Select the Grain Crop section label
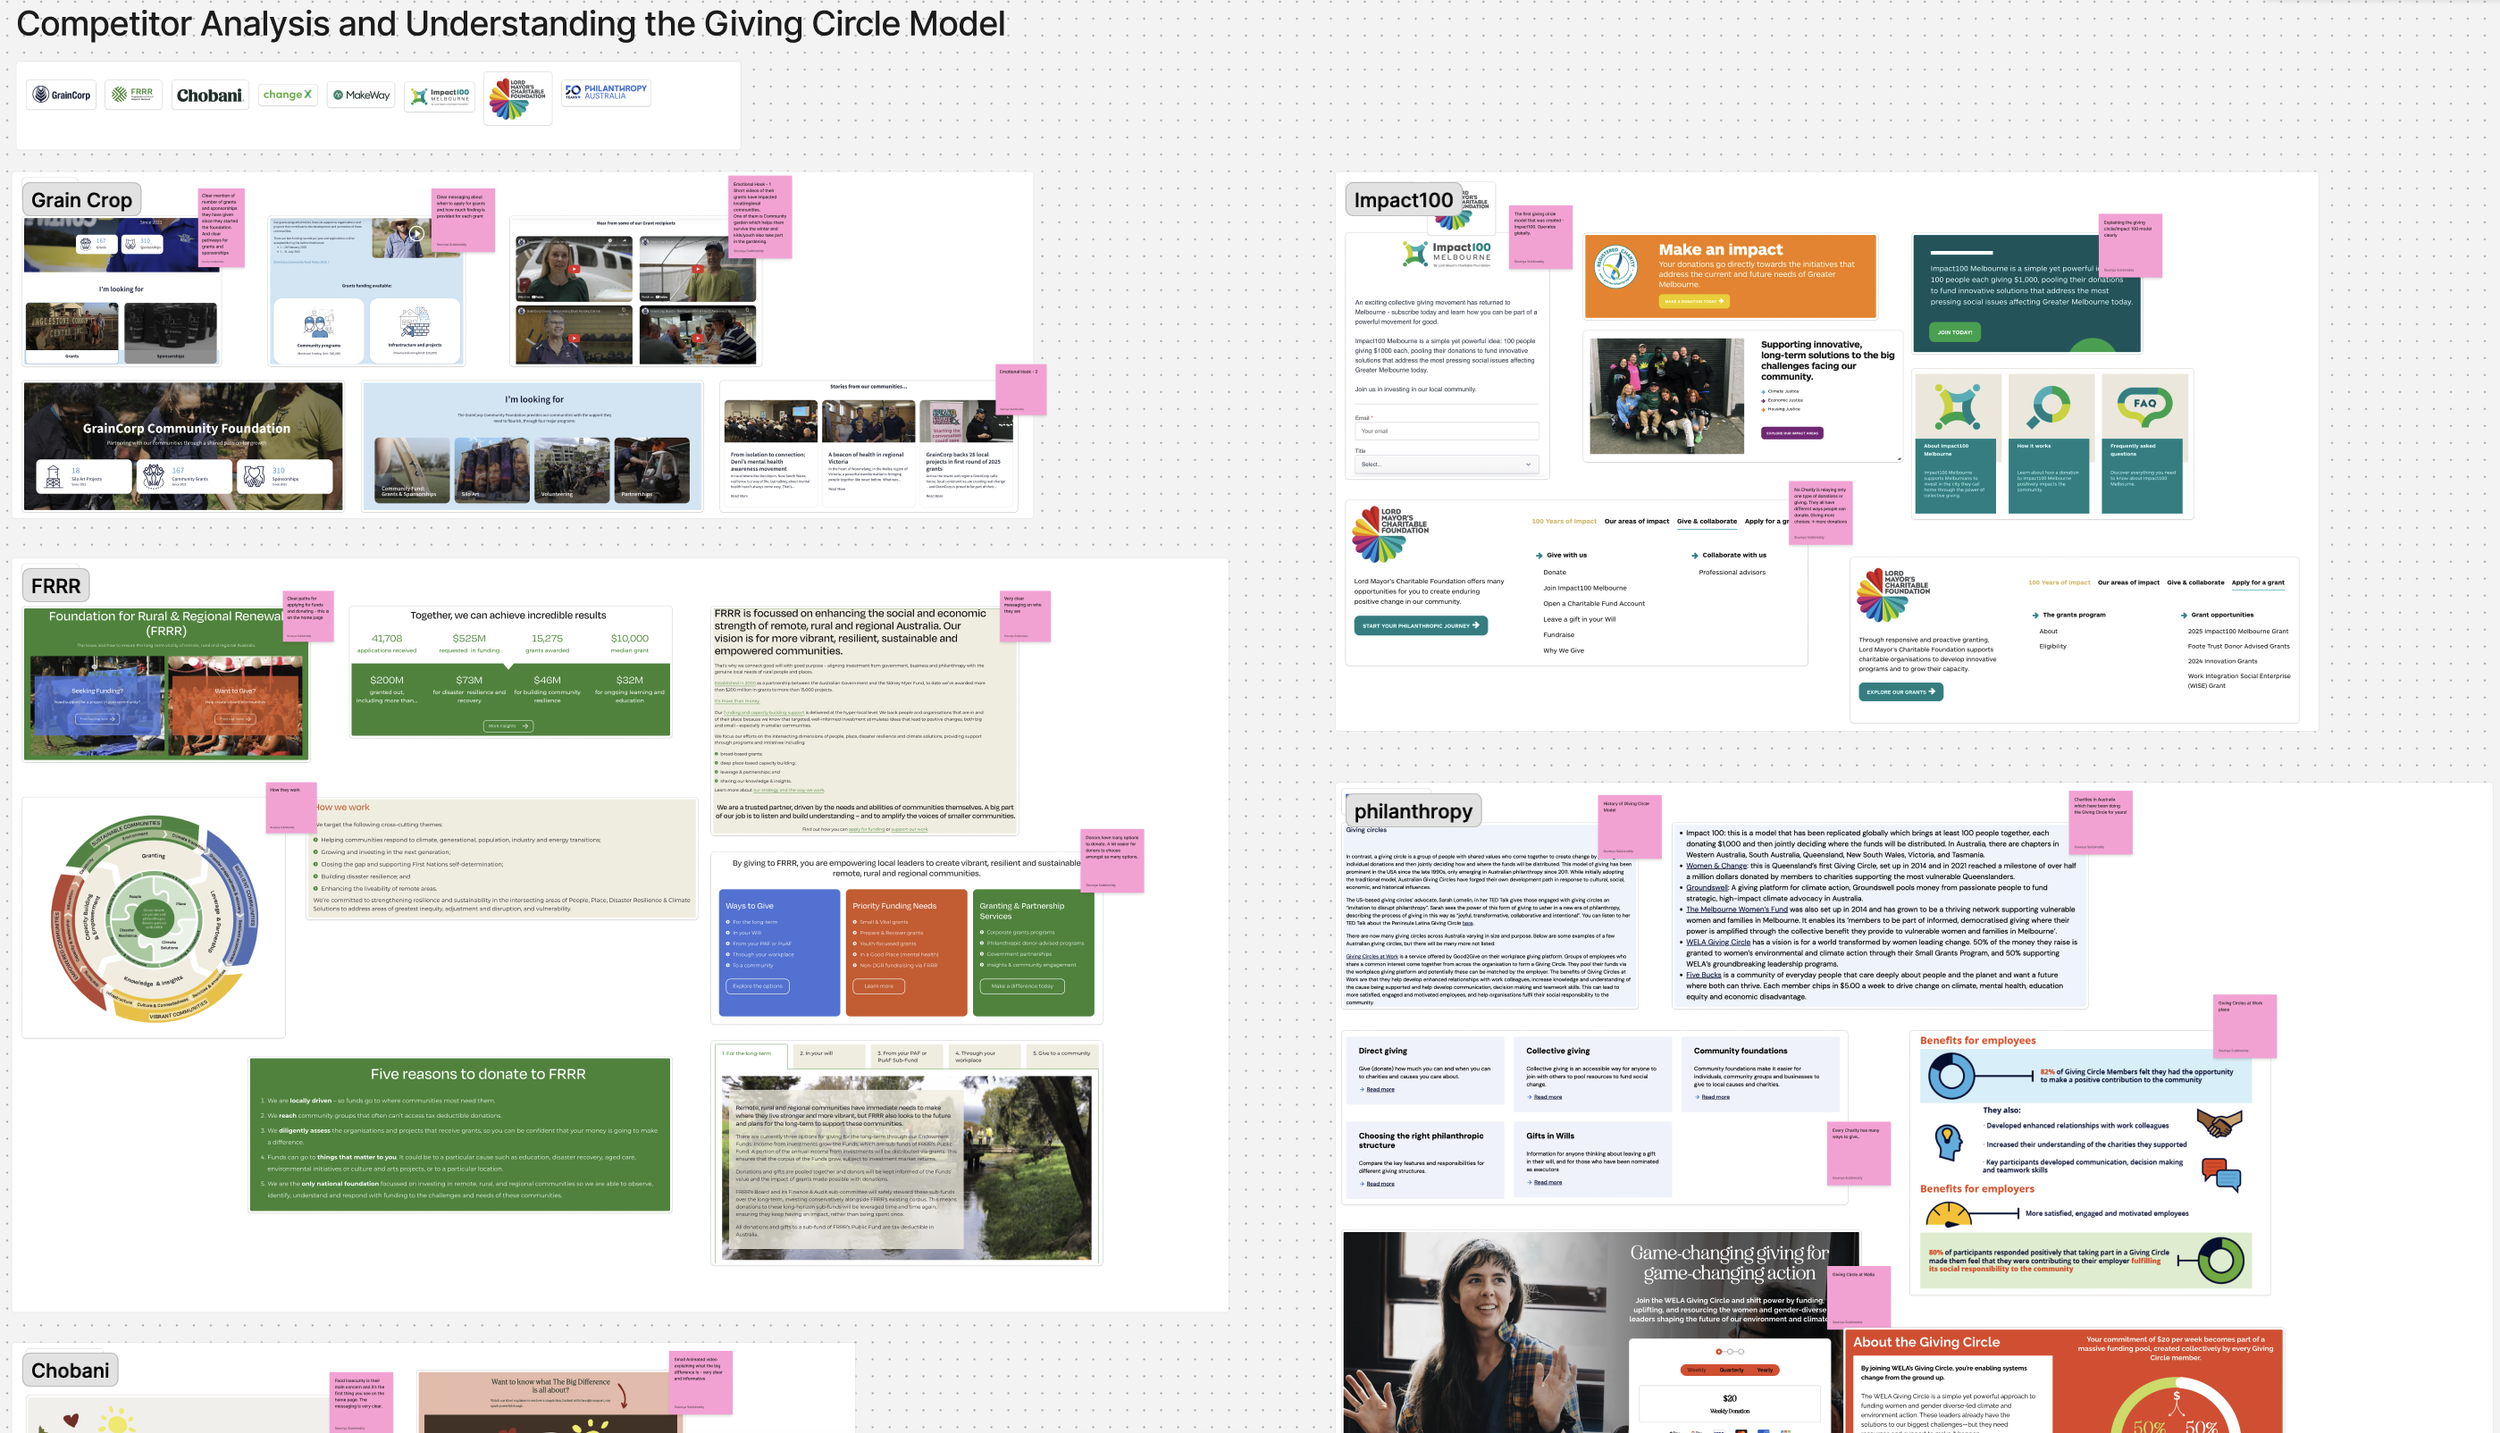 point(82,200)
